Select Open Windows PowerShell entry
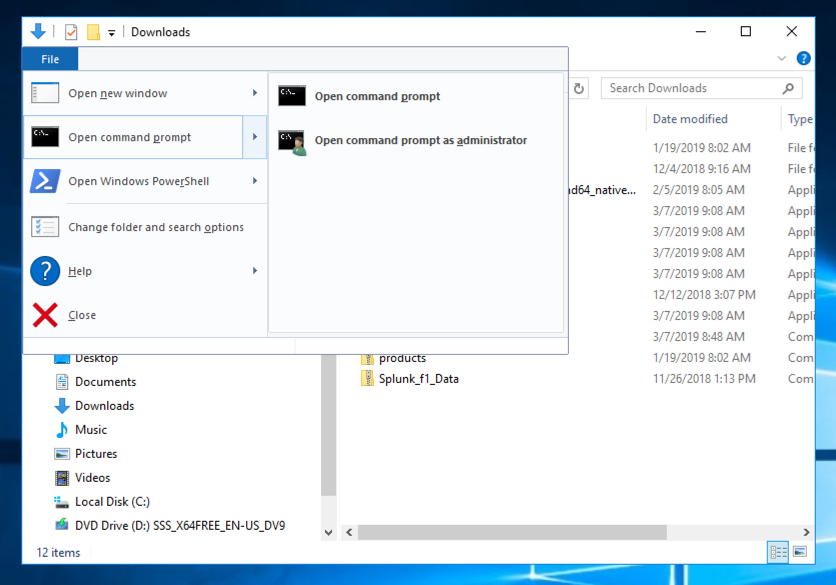 click(x=133, y=181)
